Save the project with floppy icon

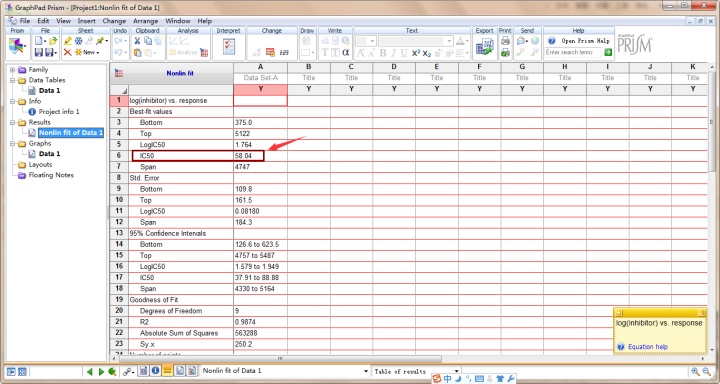click(x=39, y=52)
